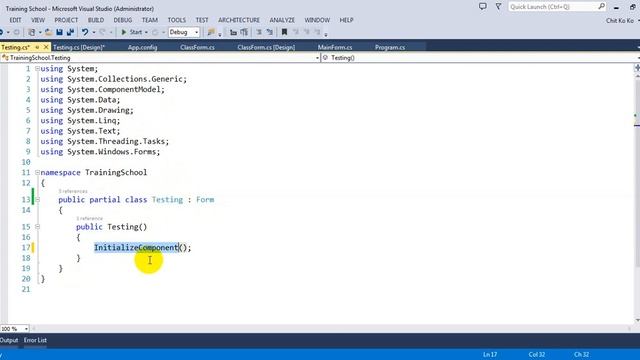This screenshot has height=360, width=640.
Task: Open the Debug configuration combo box
Action: (x=184, y=32)
